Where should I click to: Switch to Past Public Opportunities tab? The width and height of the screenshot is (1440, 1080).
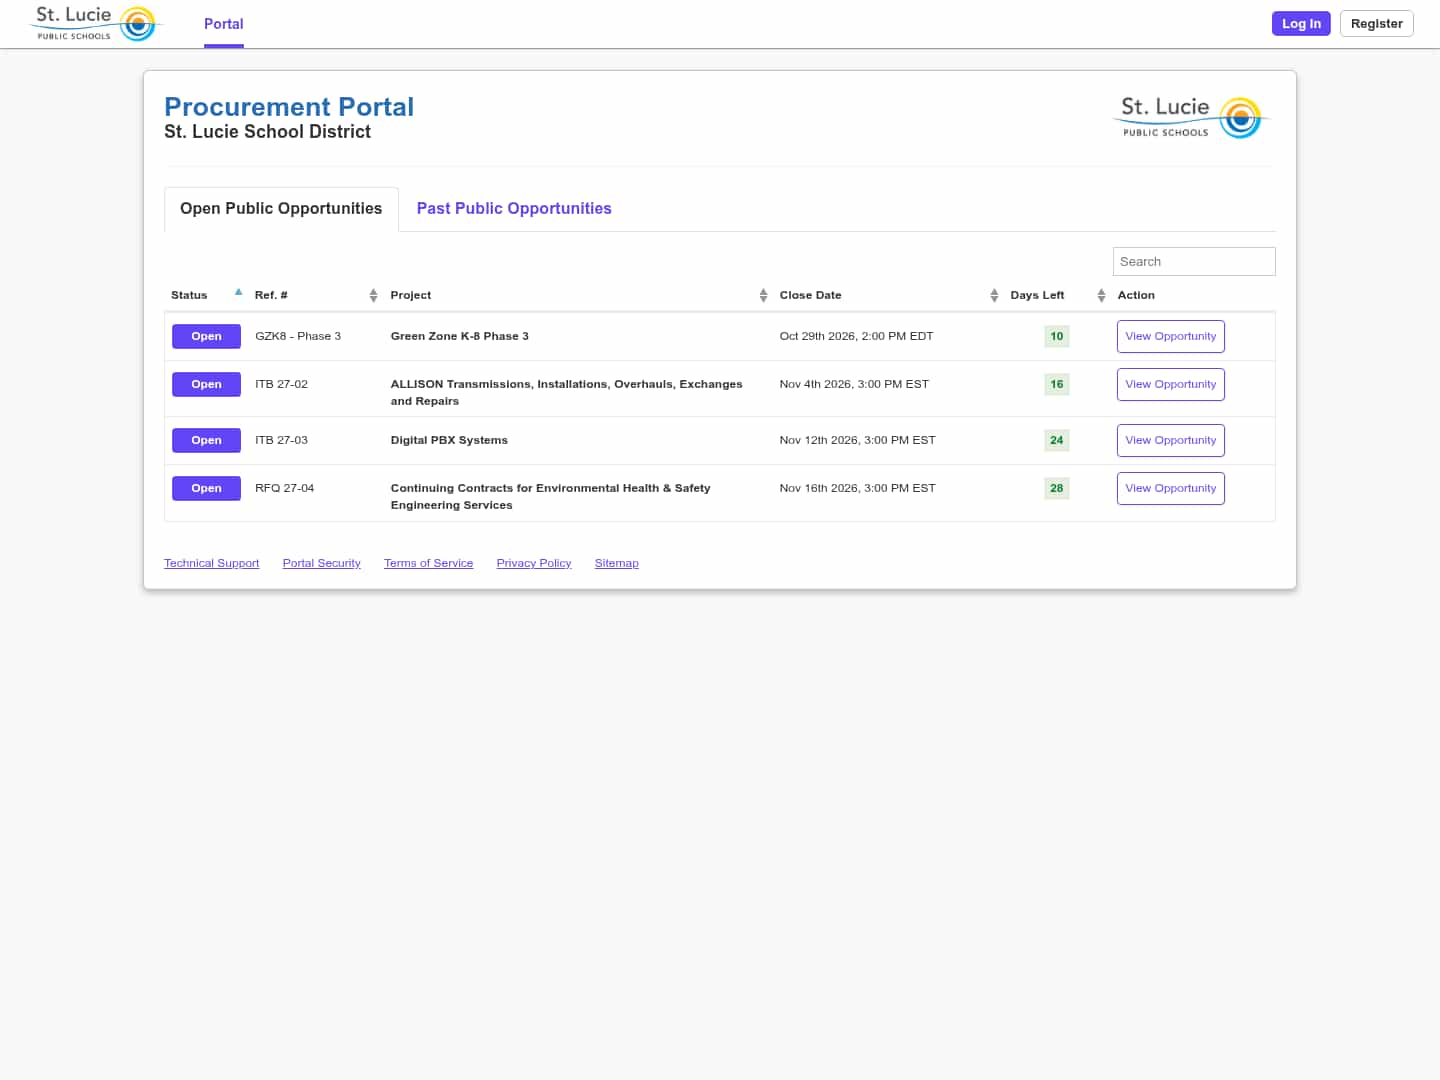click(x=514, y=209)
